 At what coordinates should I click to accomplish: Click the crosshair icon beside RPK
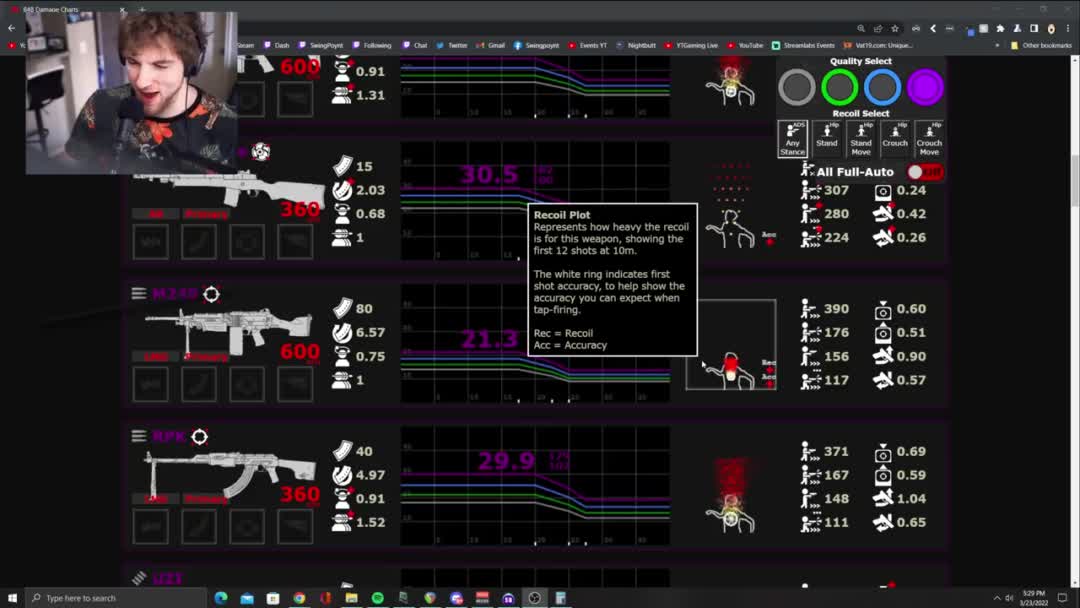pos(199,437)
